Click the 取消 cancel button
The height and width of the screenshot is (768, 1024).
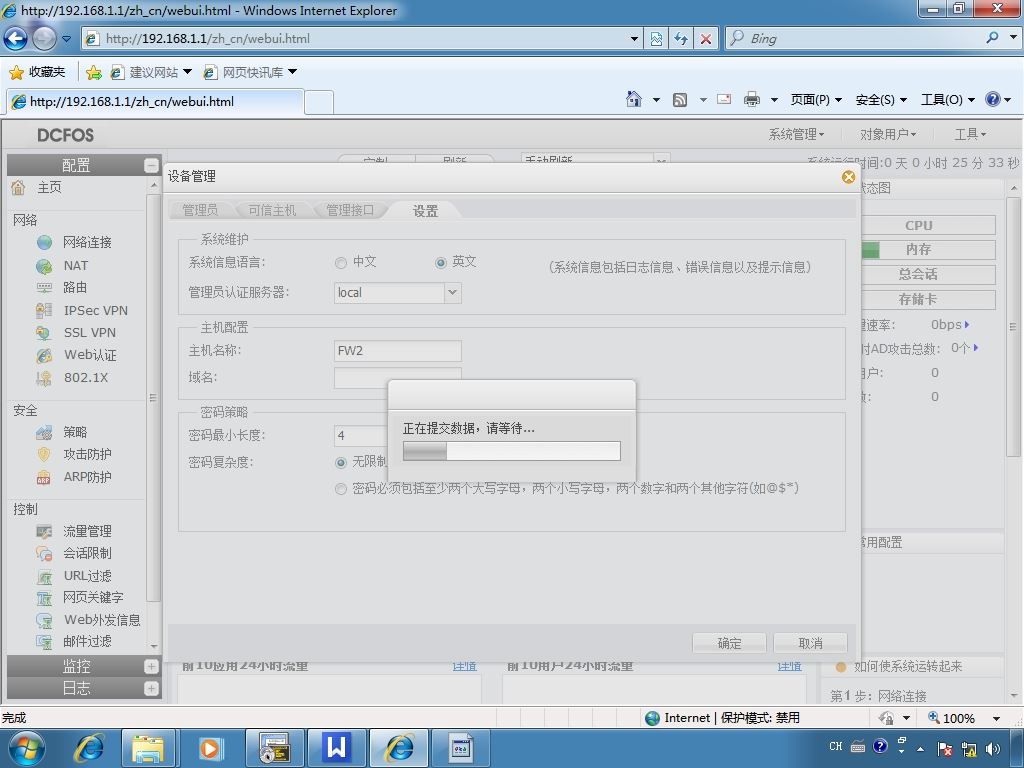(x=810, y=643)
